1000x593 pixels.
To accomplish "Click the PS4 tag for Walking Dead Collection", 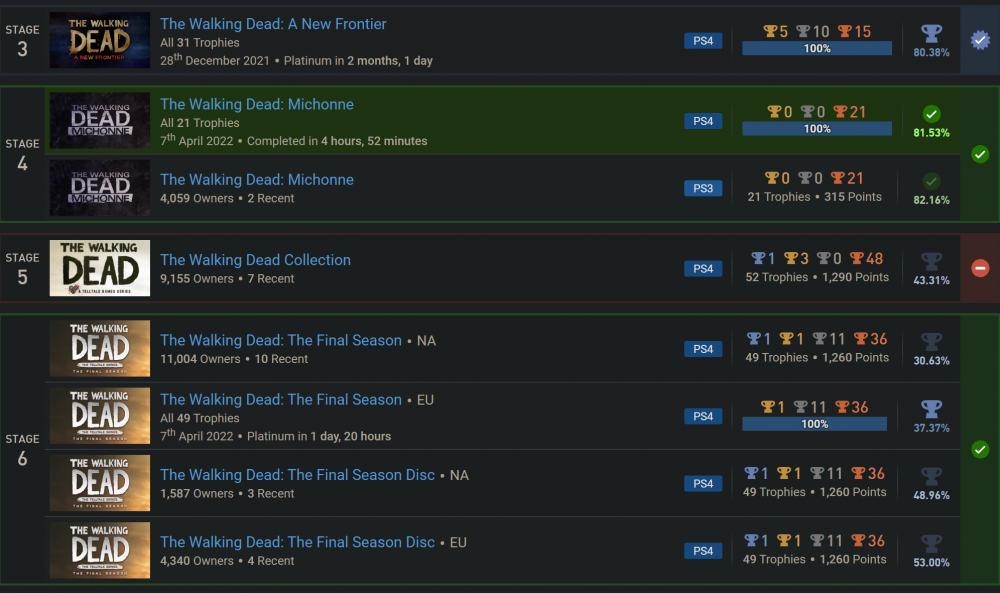I will click(703, 268).
